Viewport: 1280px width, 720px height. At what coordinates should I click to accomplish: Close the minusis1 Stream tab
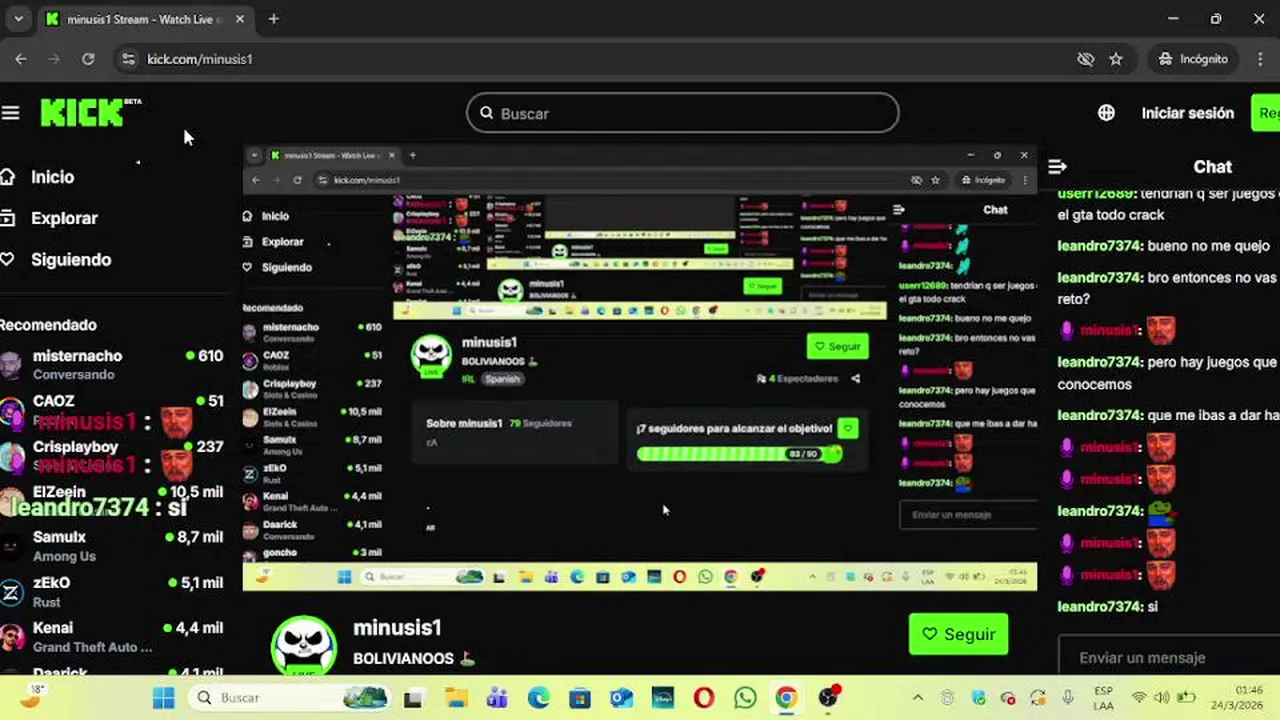(240, 19)
